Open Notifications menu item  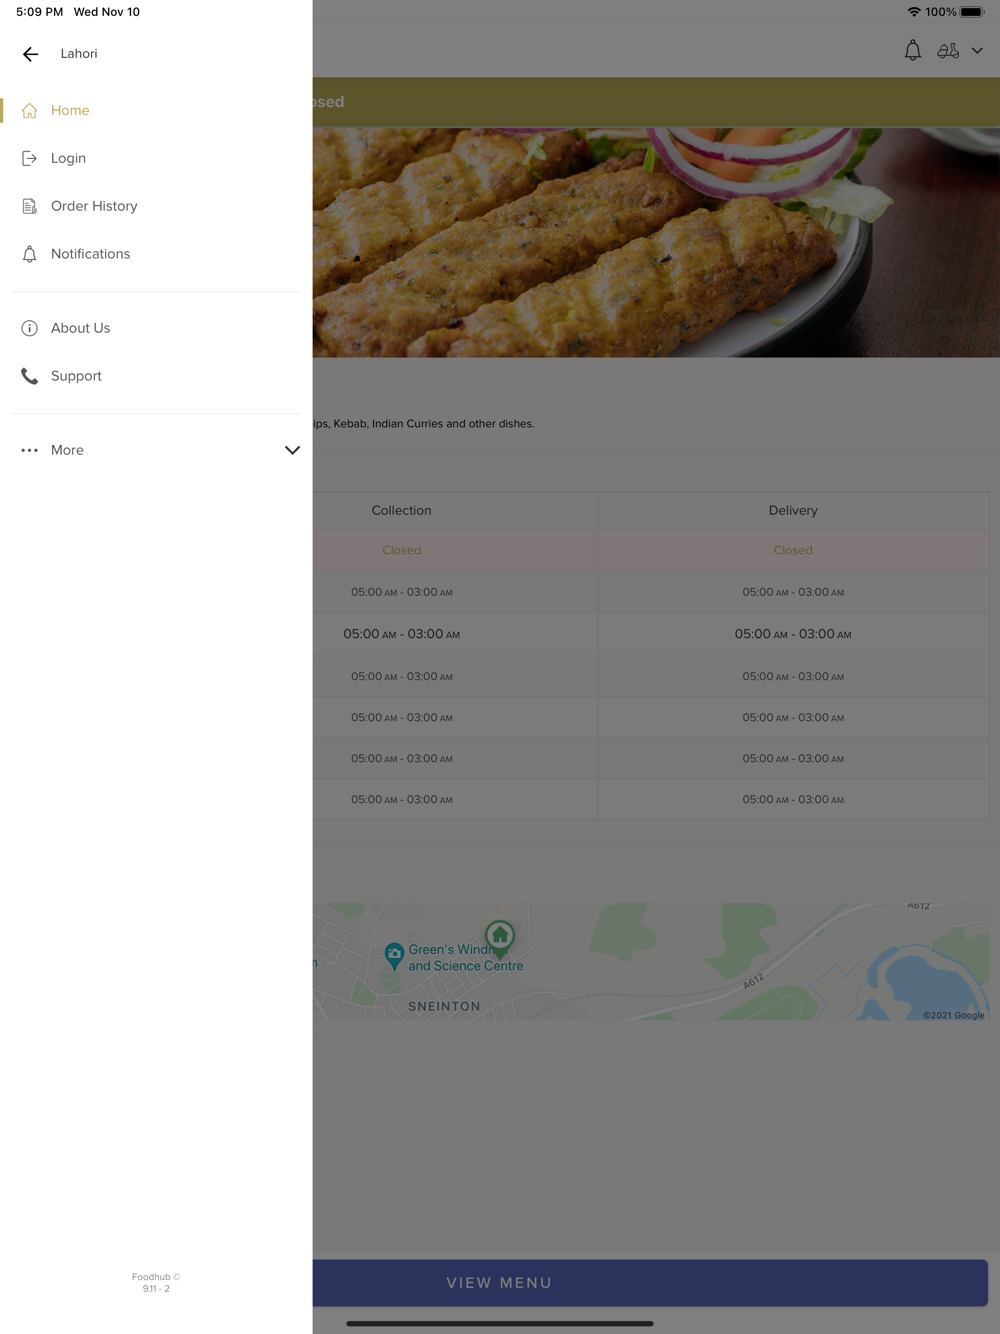coord(156,254)
